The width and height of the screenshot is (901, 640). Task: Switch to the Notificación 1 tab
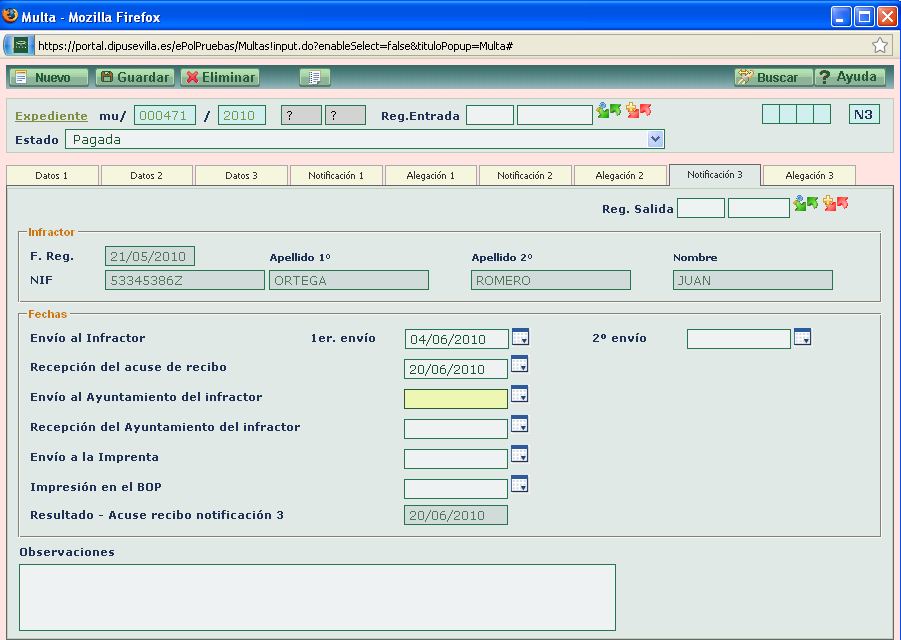click(334, 174)
